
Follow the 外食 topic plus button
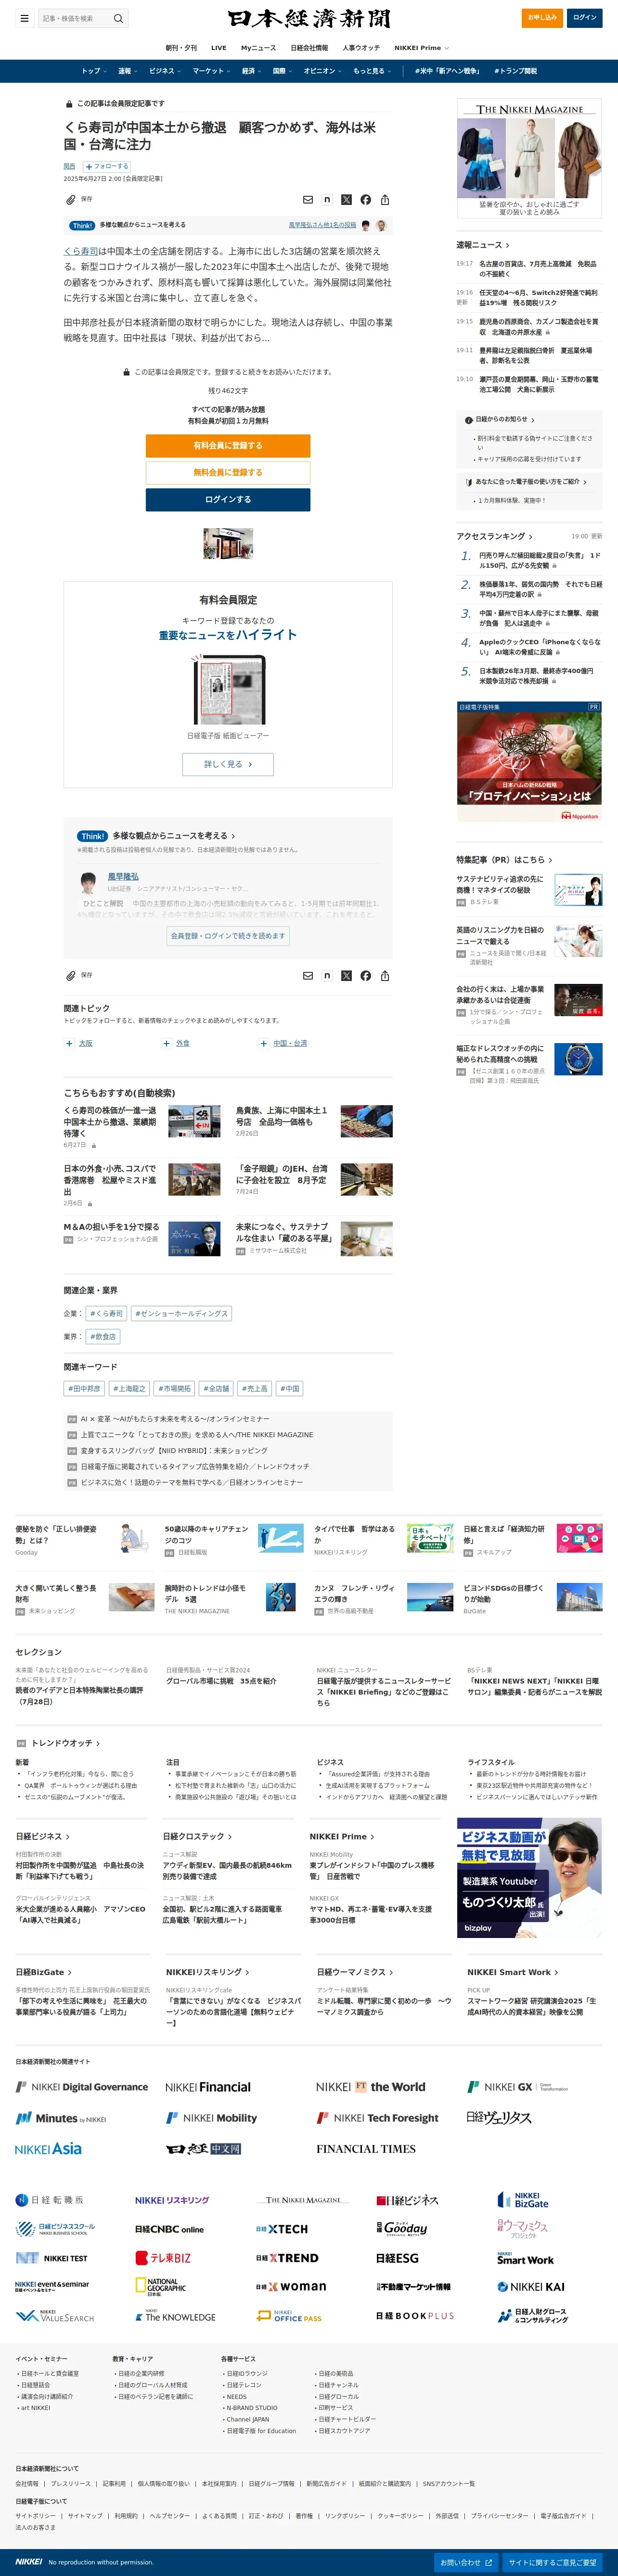tap(166, 1043)
